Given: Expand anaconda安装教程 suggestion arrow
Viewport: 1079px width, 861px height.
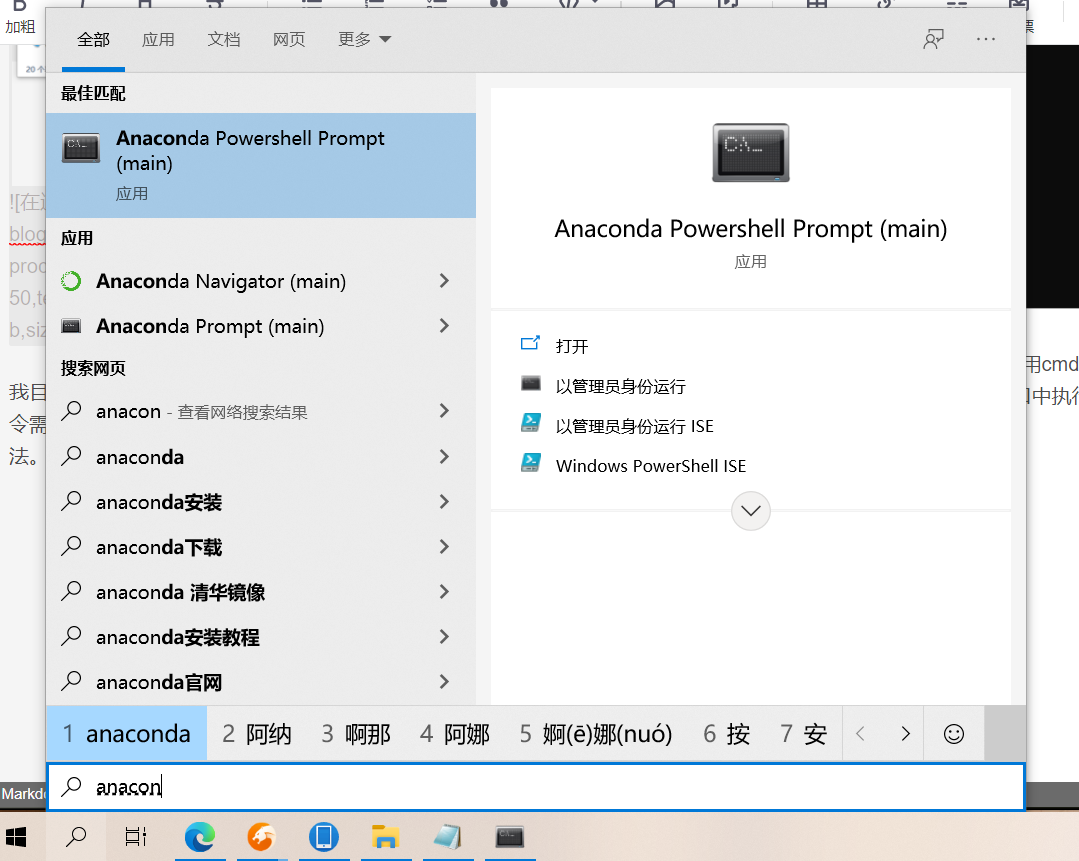Looking at the screenshot, I should [x=445, y=637].
